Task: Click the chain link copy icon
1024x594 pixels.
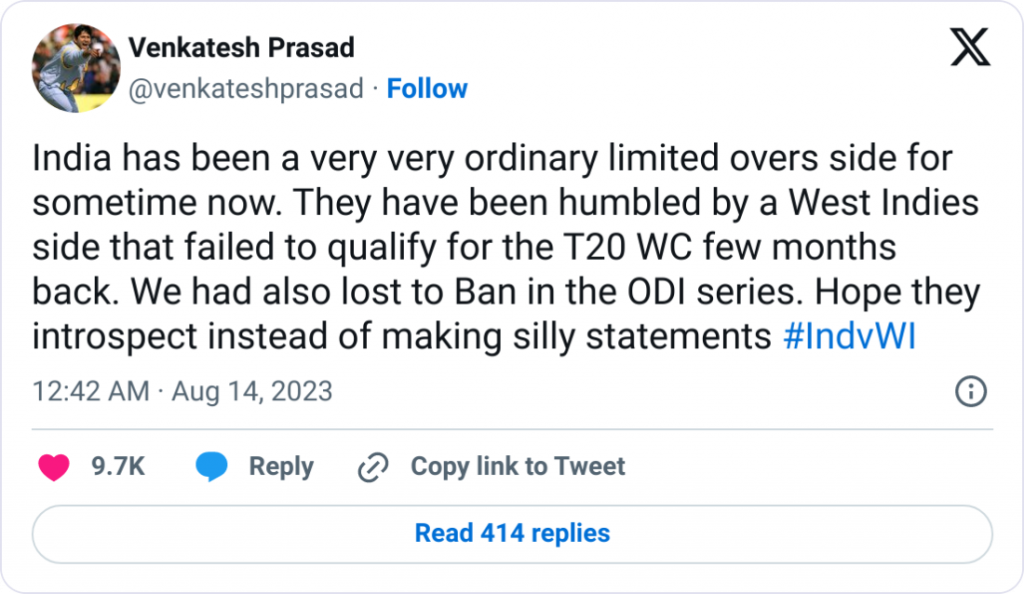Action: [373, 466]
